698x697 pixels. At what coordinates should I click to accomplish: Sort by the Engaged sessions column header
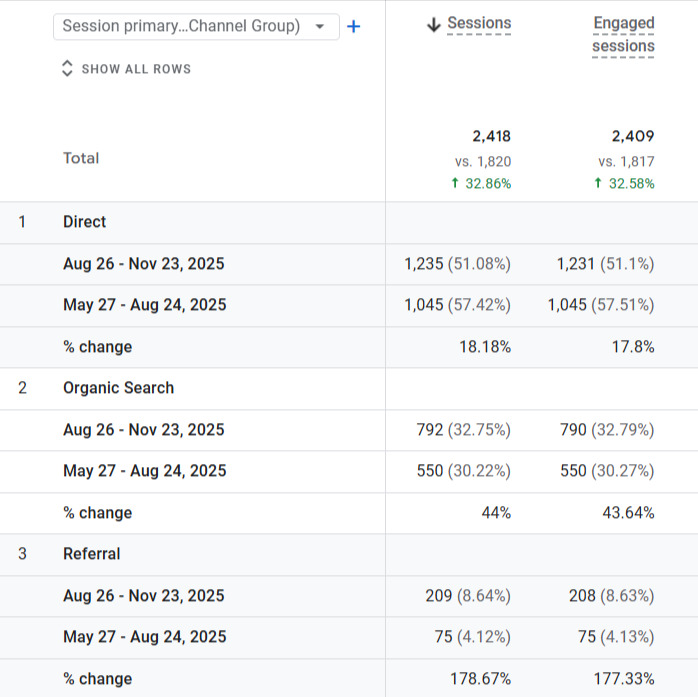pos(623,35)
